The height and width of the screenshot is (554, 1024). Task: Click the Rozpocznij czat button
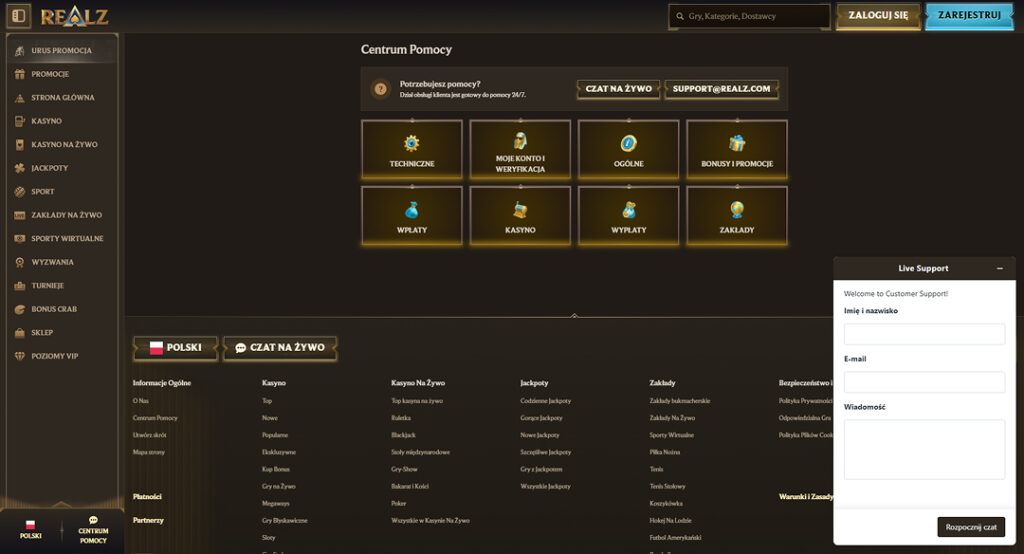[971, 527]
